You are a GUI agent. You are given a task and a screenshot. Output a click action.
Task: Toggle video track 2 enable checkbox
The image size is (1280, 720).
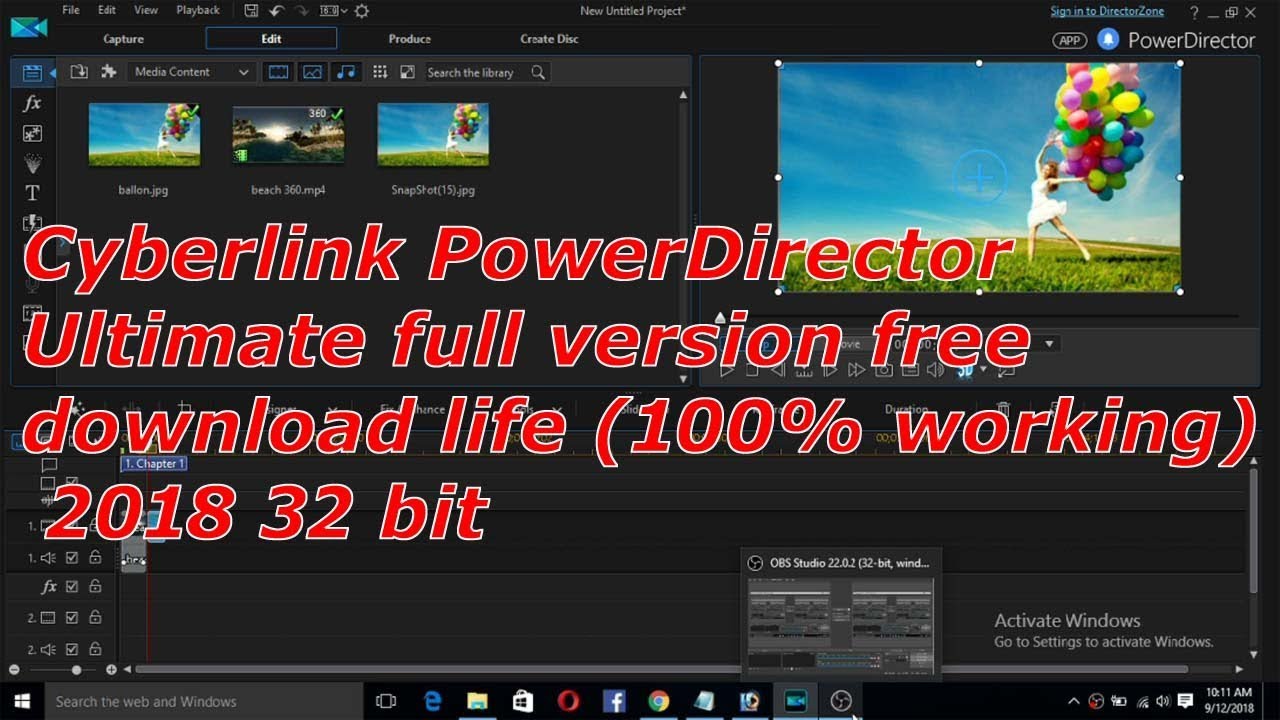(72, 618)
